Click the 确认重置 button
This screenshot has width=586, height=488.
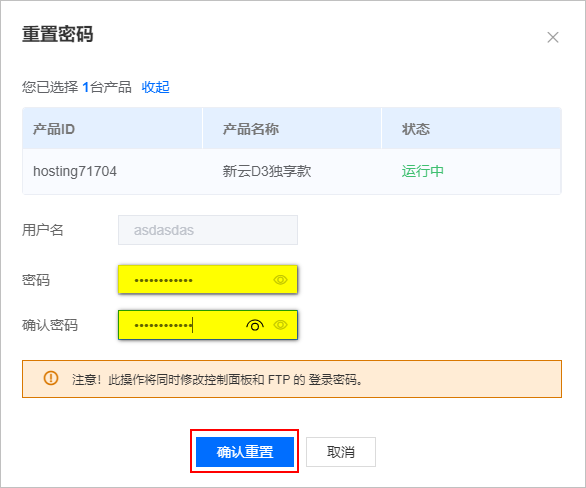click(x=245, y=452)
